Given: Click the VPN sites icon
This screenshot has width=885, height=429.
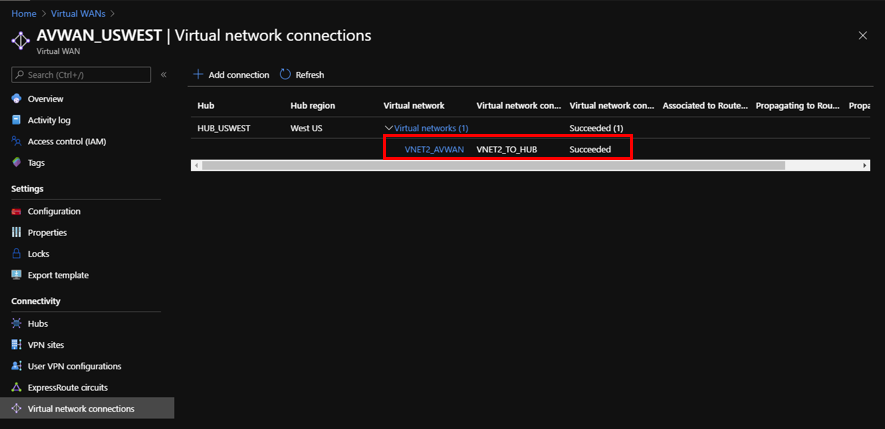Looking at the screenshot, I should pos(16,345).
